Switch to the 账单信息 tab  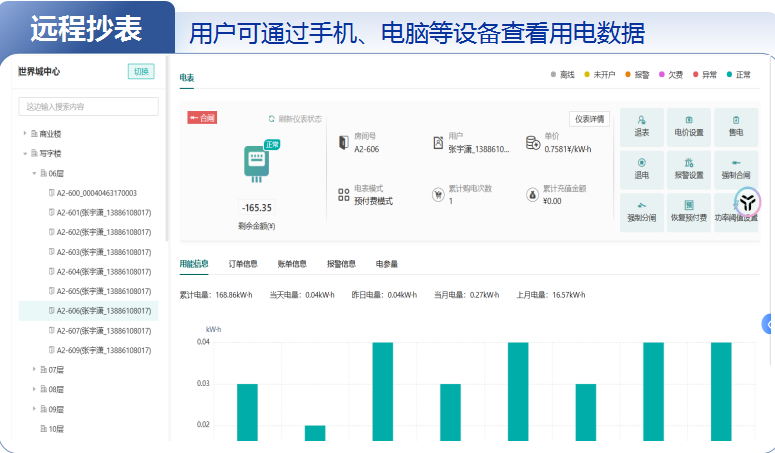[292, 264]
